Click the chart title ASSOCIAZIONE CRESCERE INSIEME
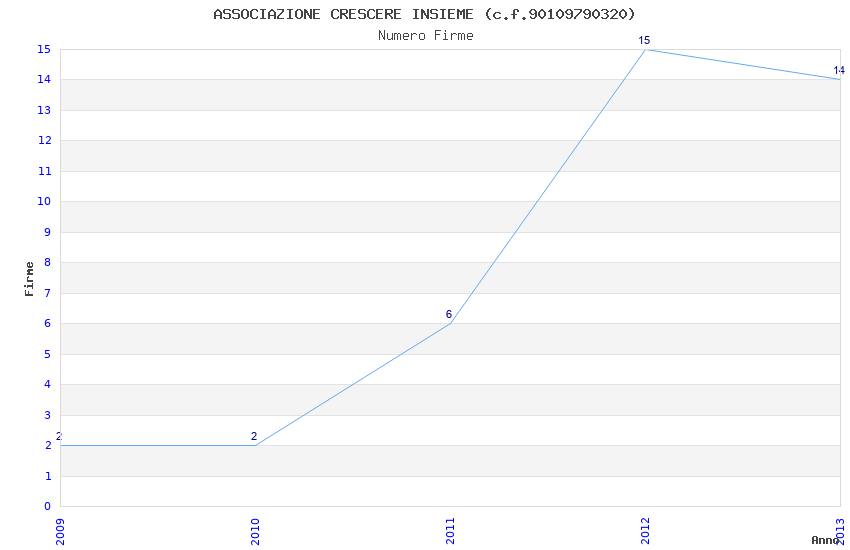The width and height of the screenshot is (850, 550). pyautogui.click(x=424, y=14)
